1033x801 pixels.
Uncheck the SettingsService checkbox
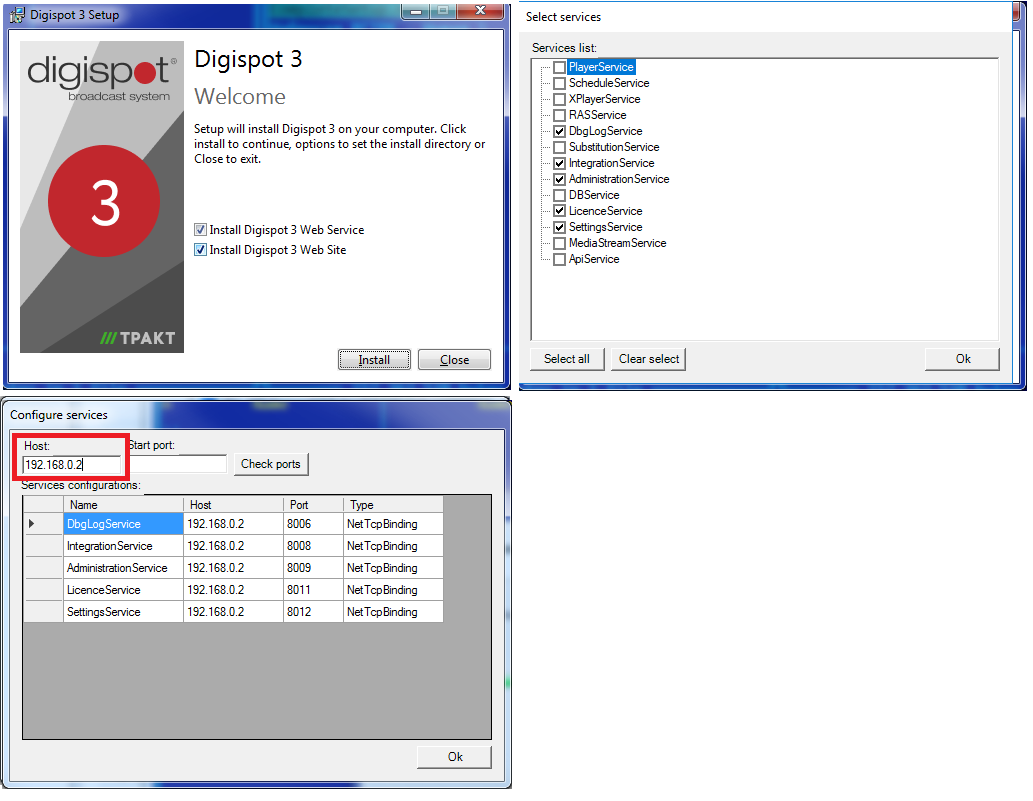coord(559,227)
